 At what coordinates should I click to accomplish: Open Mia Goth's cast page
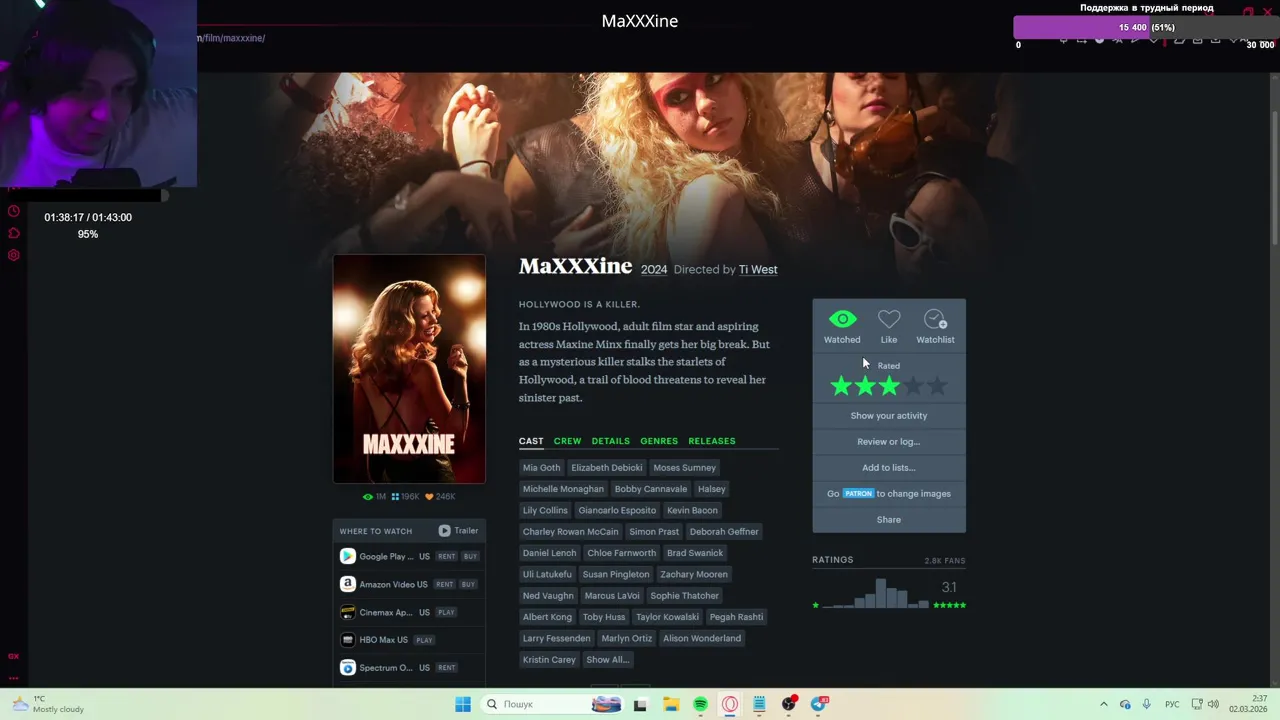pos(541,468)
